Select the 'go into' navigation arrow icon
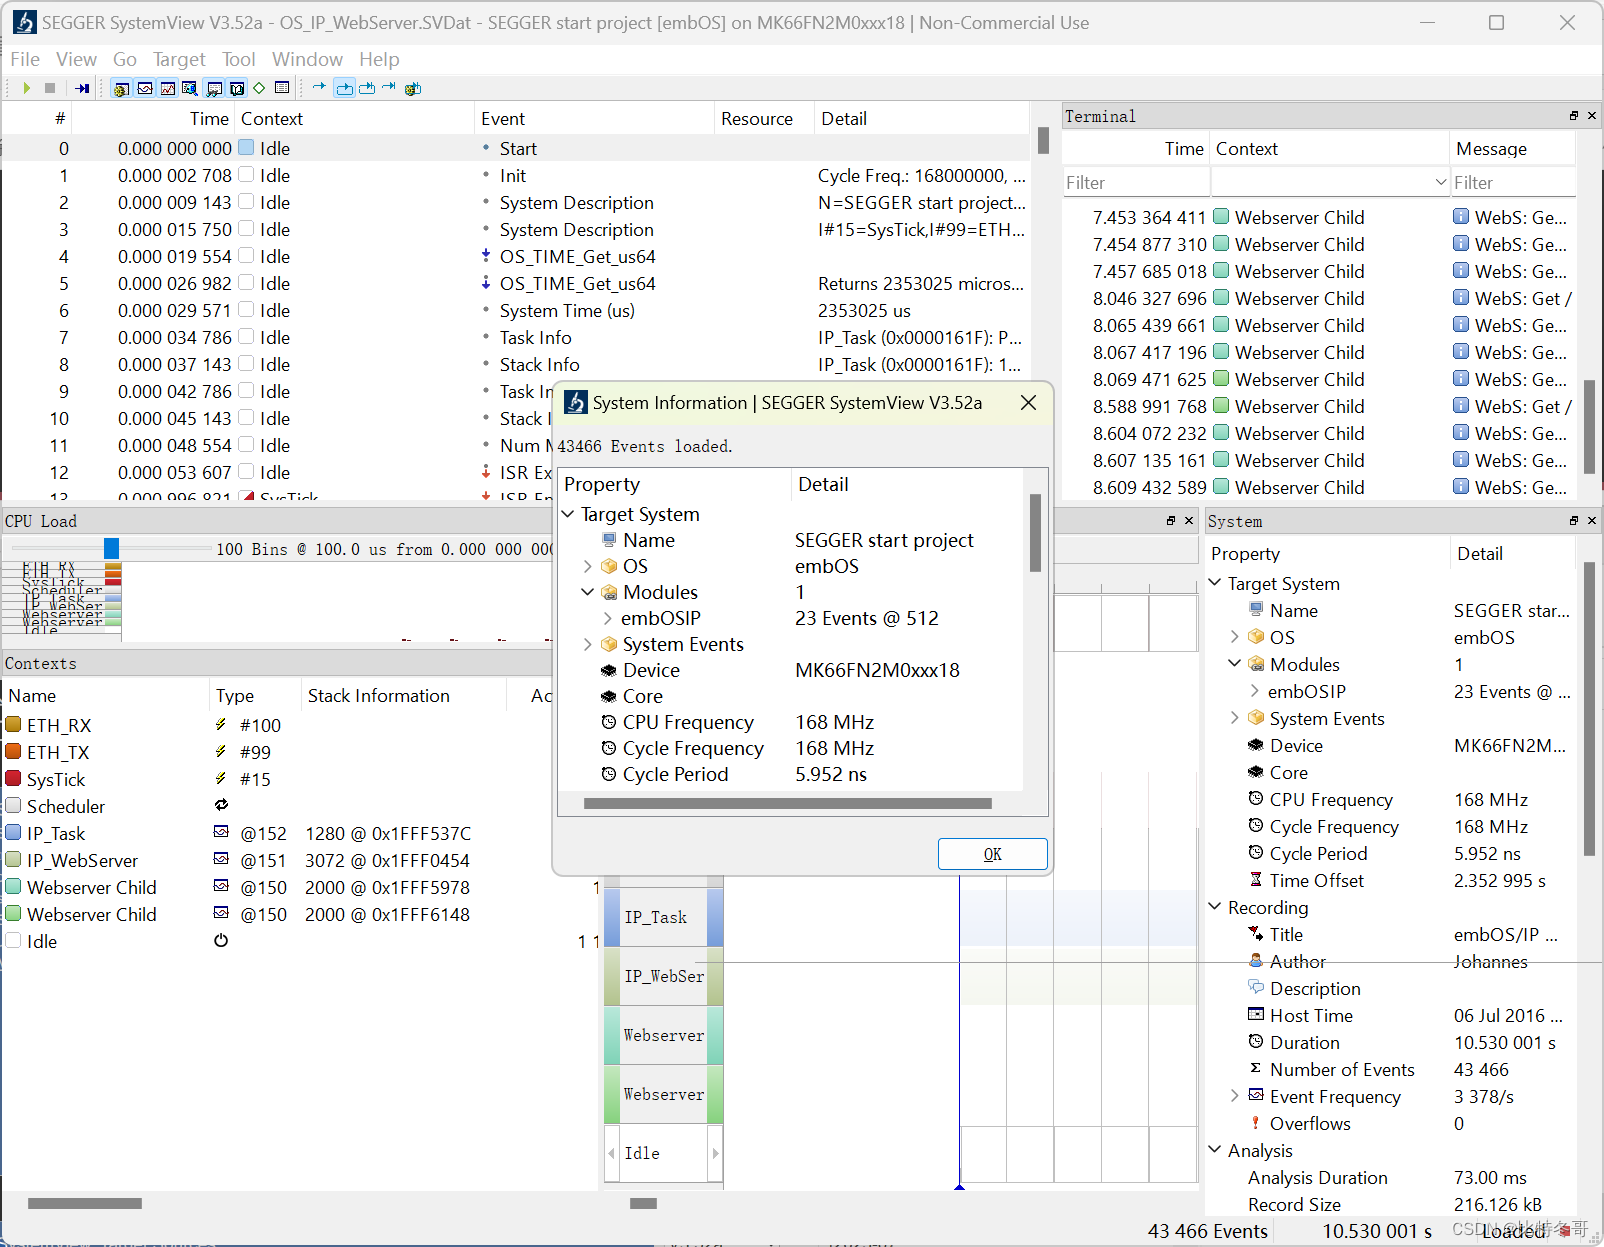 click(344, 88)
